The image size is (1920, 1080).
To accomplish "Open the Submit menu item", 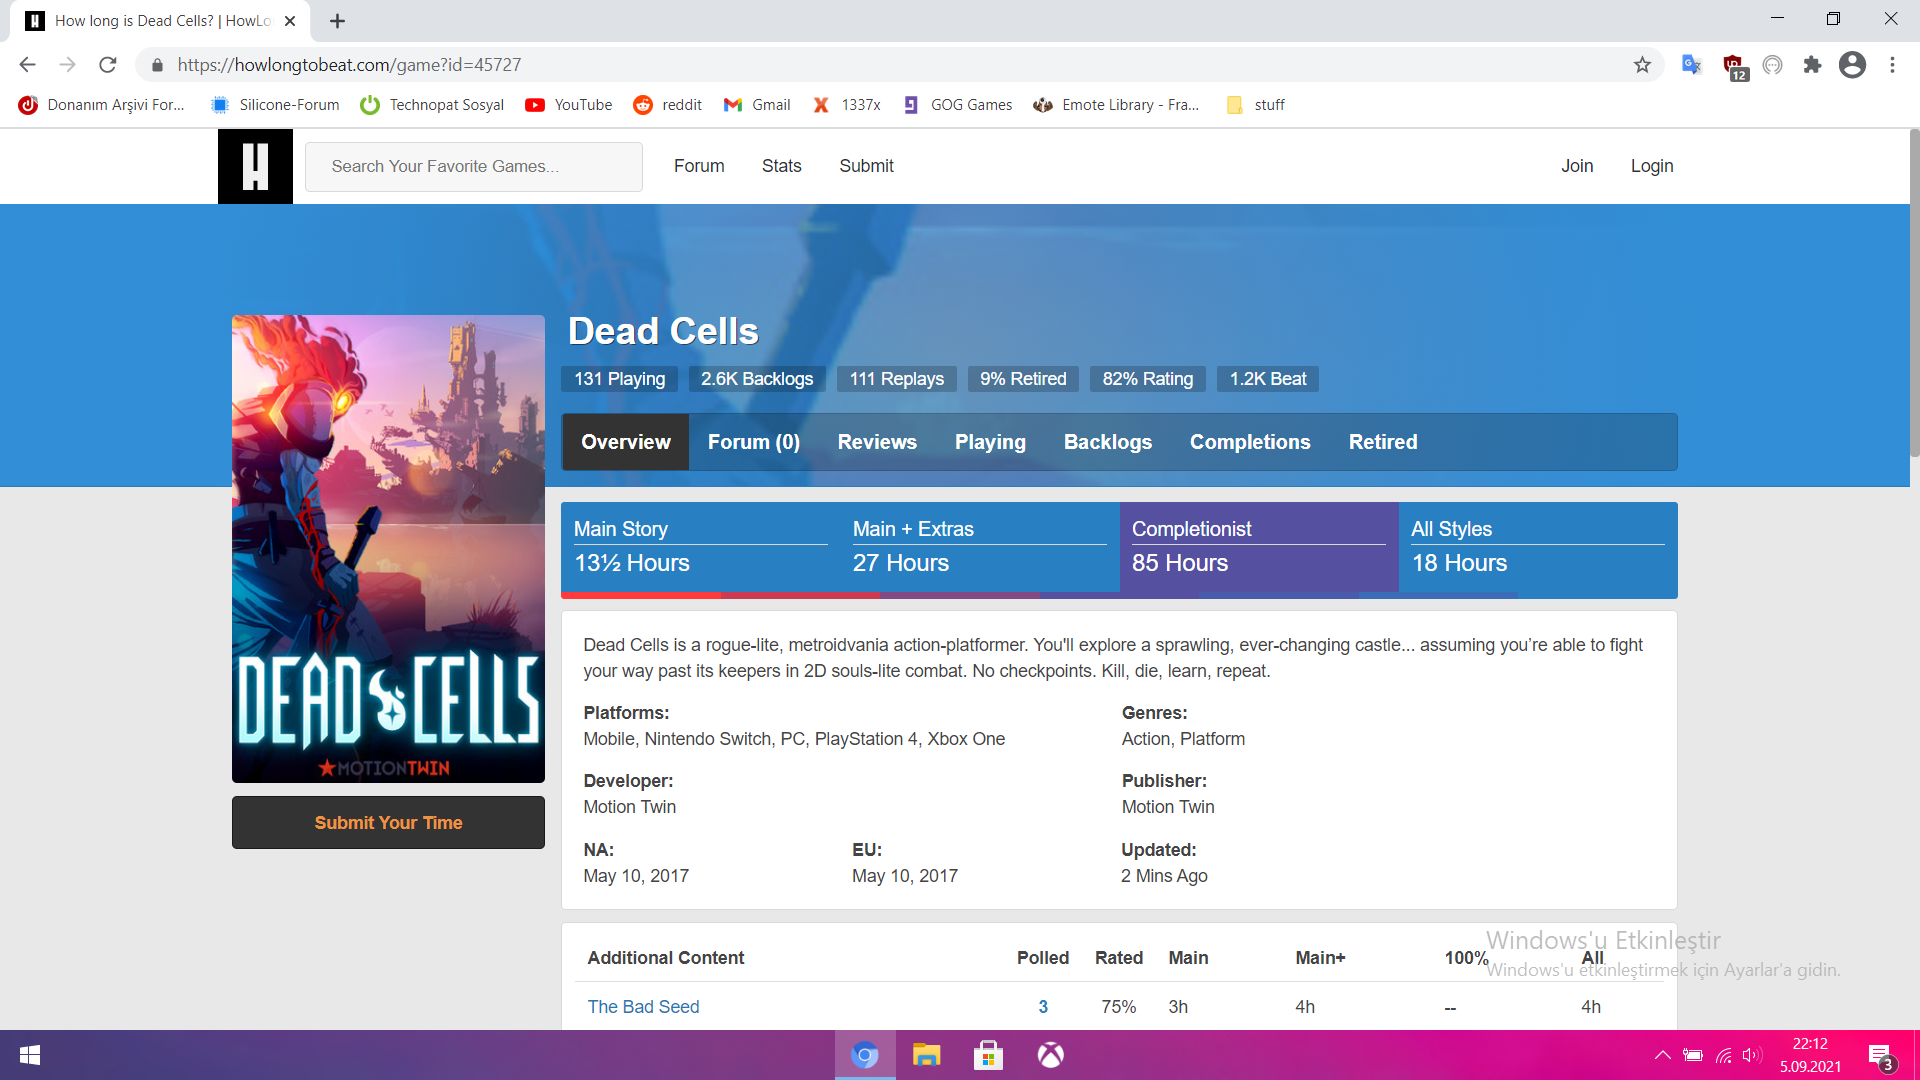I will (x=866, y=166).
